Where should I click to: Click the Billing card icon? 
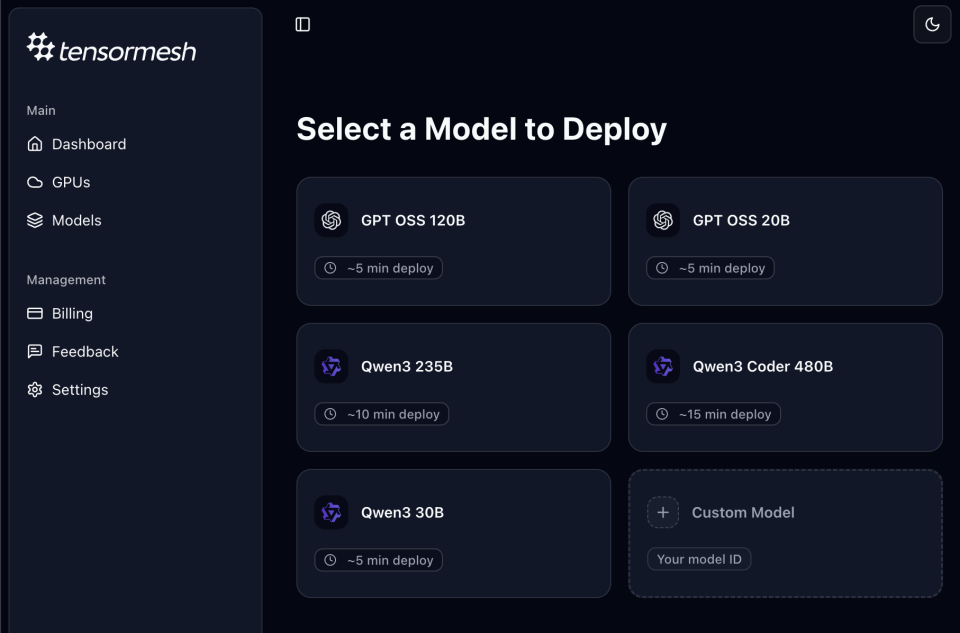click(35, 313)
